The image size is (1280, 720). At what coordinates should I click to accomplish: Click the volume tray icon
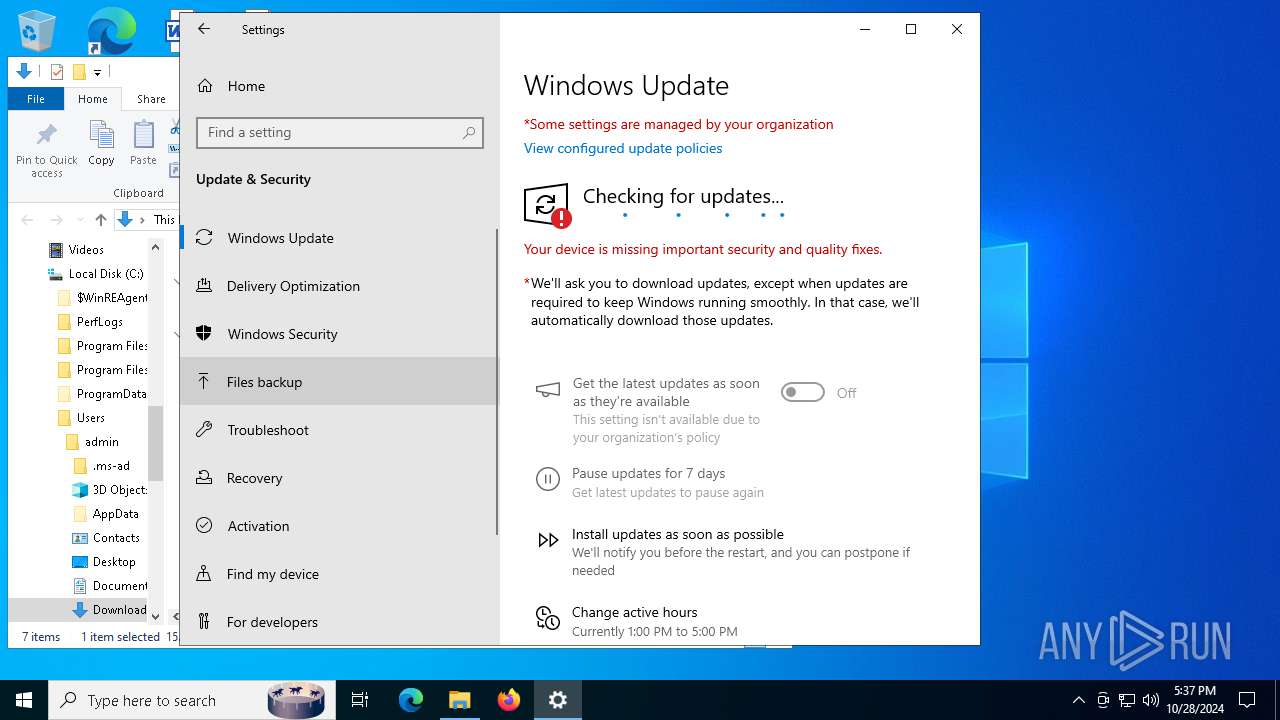[1151, 700]
